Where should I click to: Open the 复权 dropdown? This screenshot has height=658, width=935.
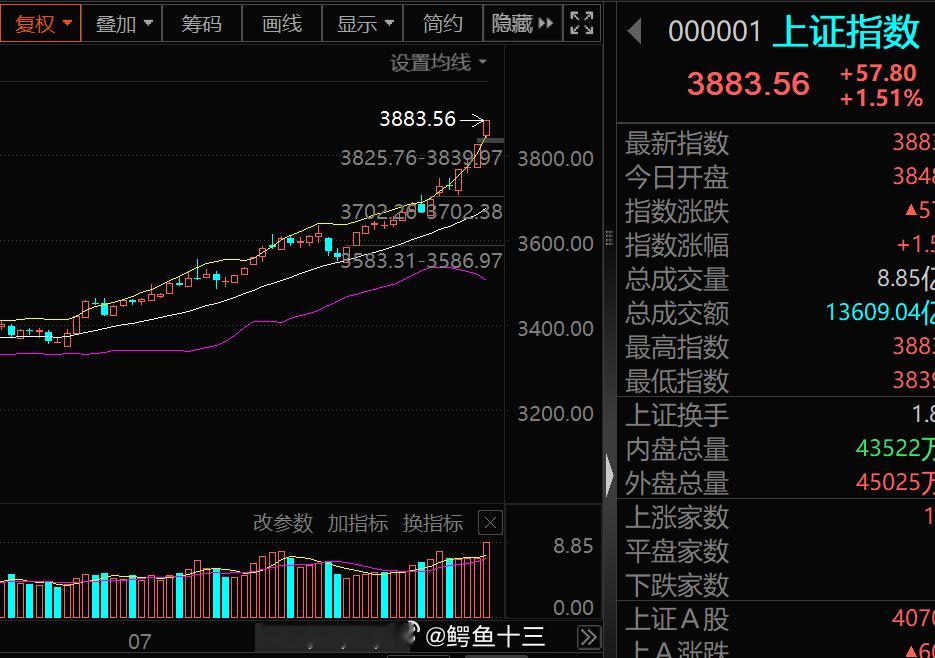point(40,24)
